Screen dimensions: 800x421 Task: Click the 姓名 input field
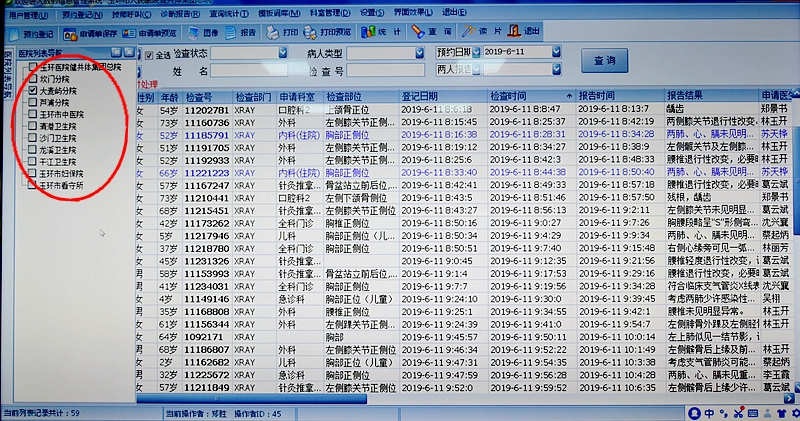(250, 71)
